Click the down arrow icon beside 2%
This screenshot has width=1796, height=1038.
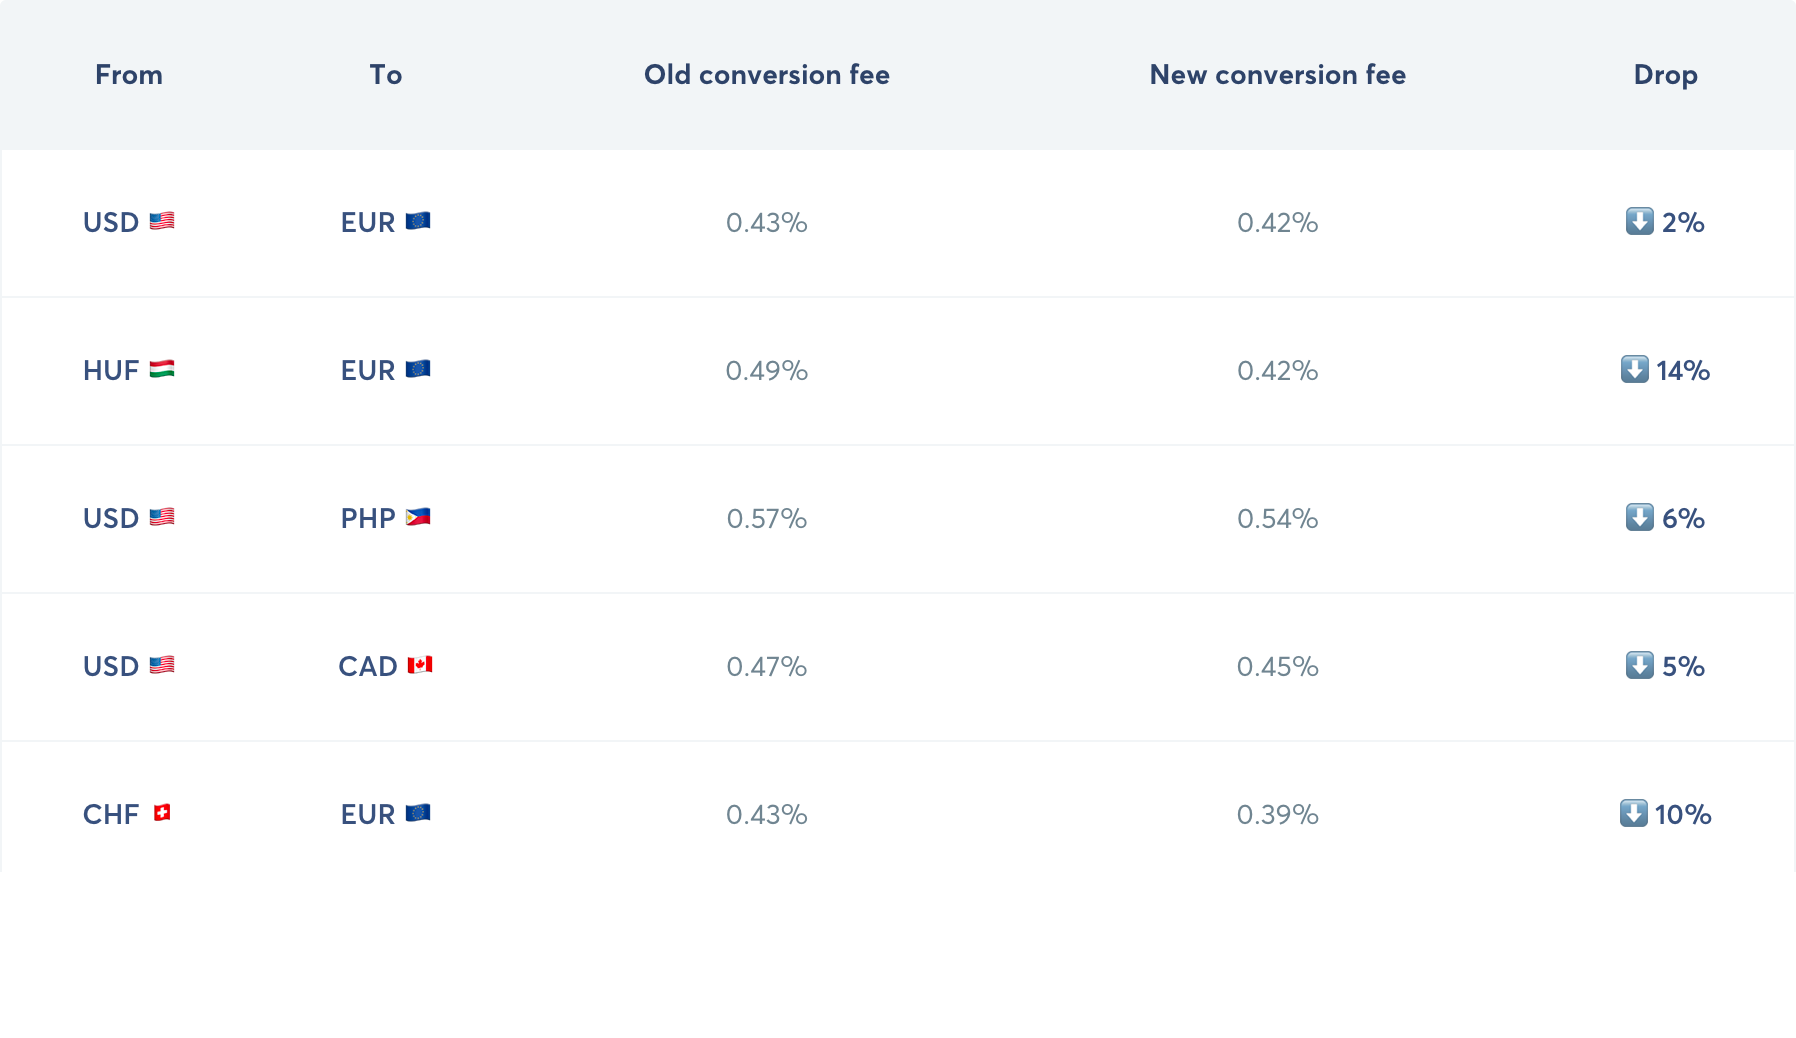tap(1640, 221)
